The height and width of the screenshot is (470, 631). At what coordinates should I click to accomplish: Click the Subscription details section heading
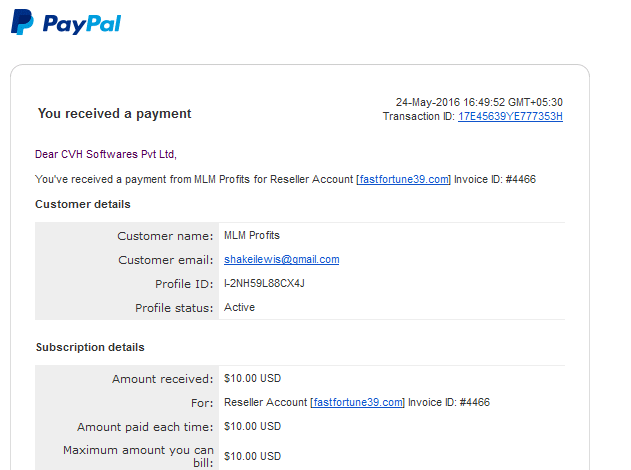point(90,347)
